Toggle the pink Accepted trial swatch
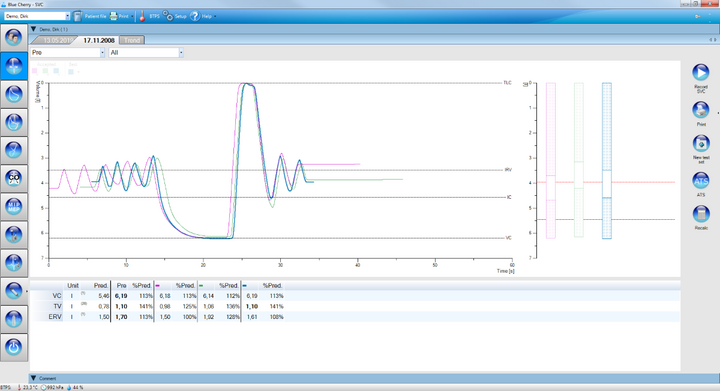Viewport: 720px width, 391px height. point(35,71)
